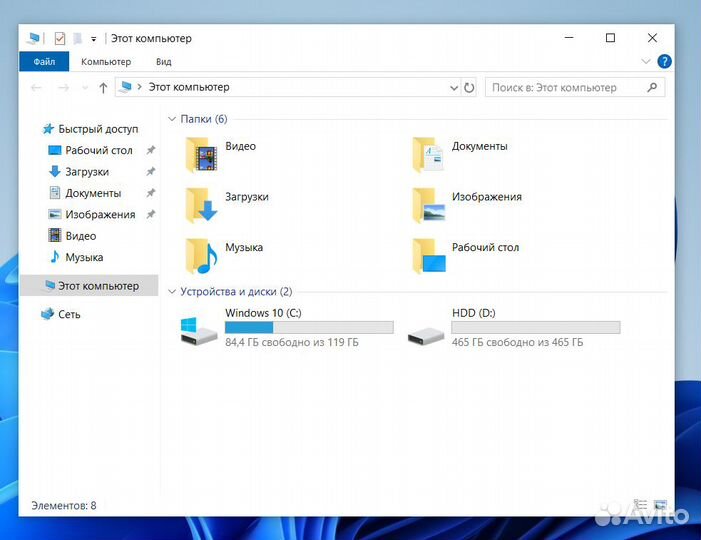Screen dimensions: 701x540
Task: Select Этот компьютер in the sidebar
Action: tap(89, 286)
